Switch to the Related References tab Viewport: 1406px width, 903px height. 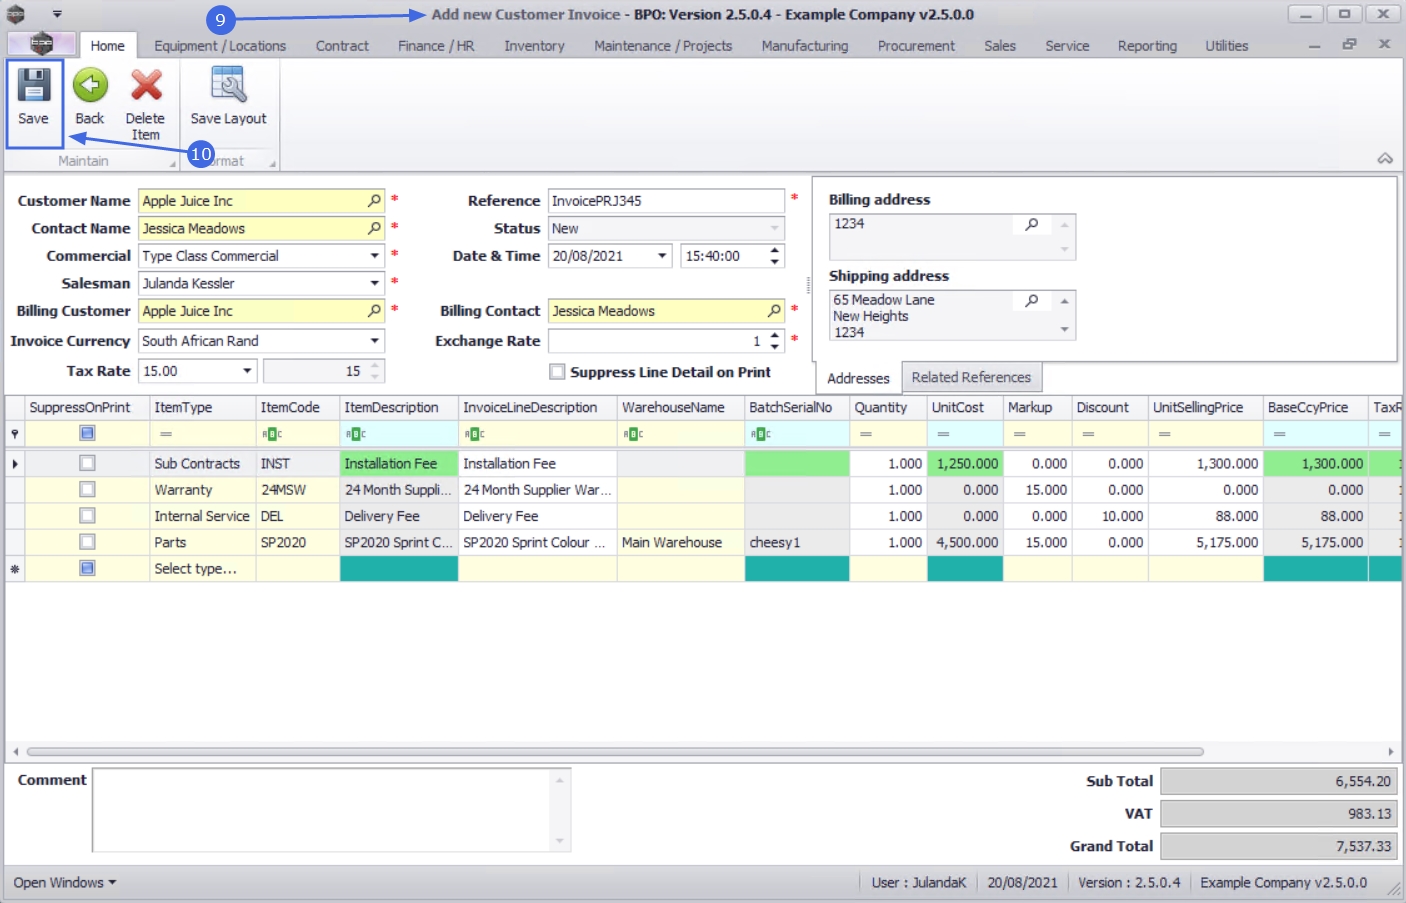pyautogui.click(x=970, y=378)
